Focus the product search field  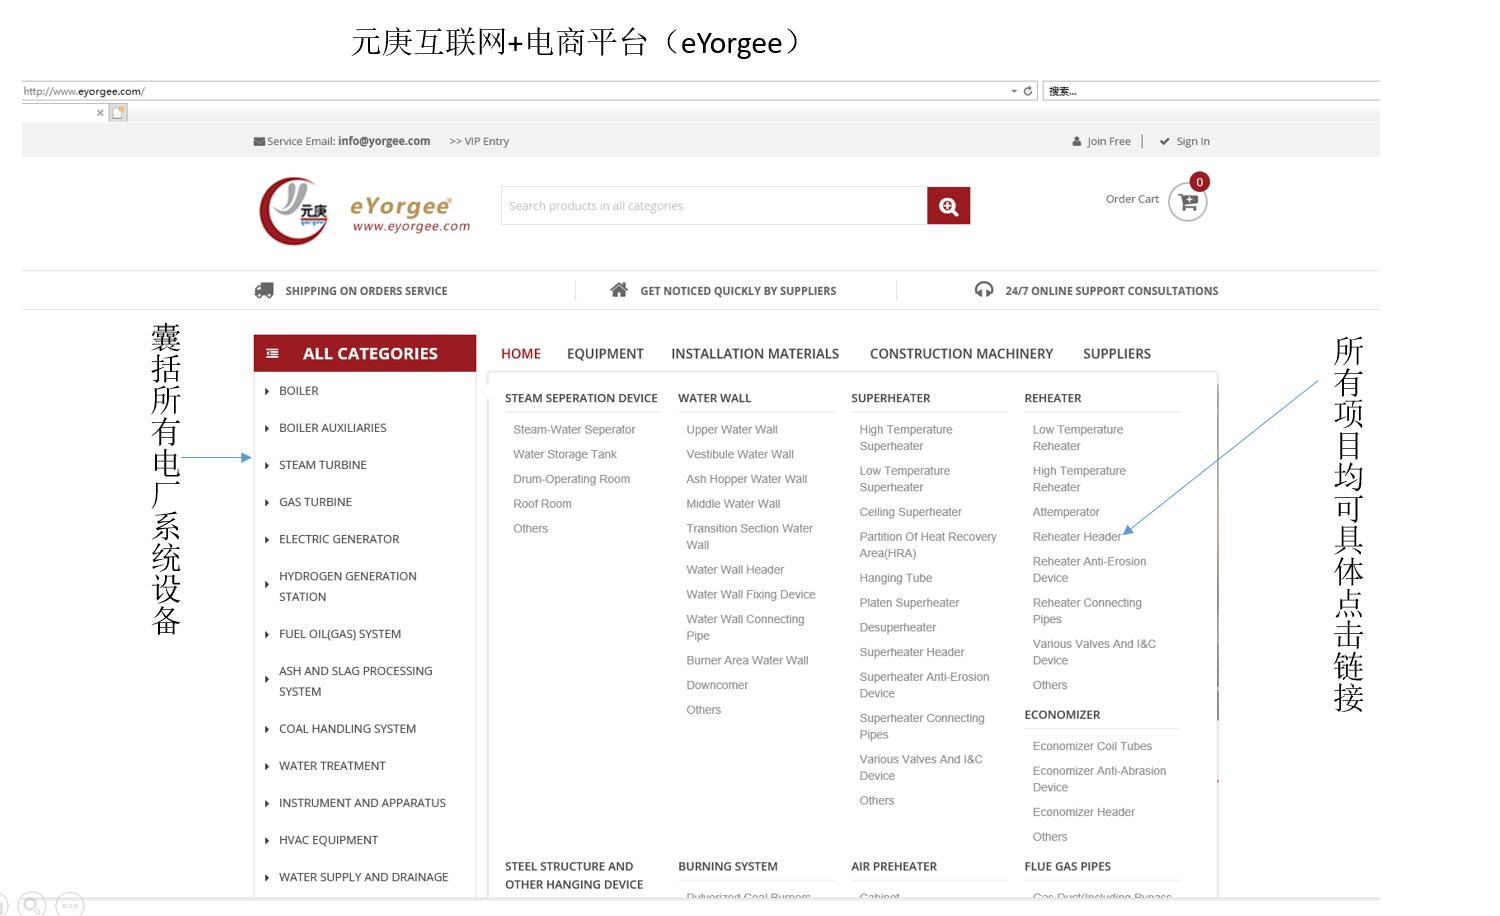pos(714,206)
